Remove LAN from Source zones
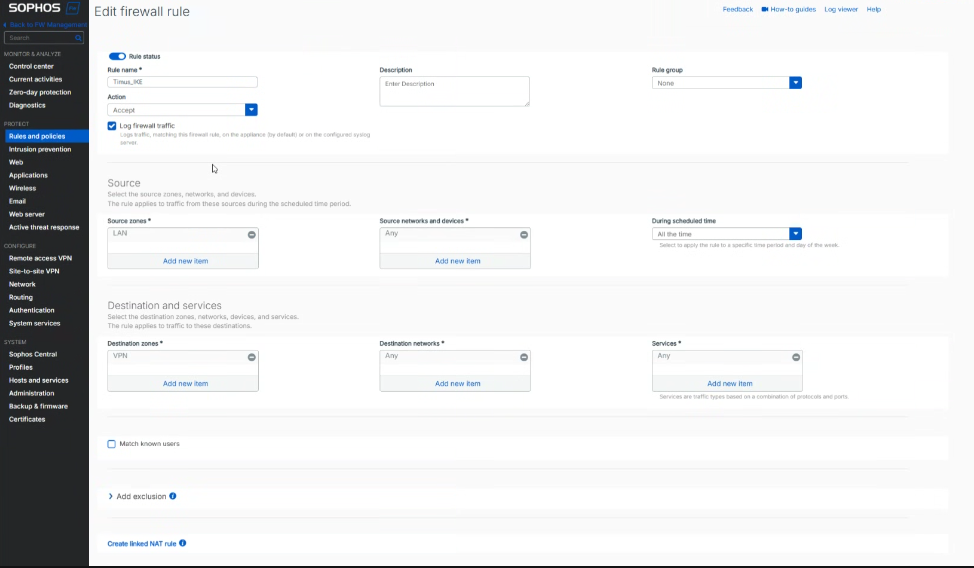The image size is (974, 568). pos(252,235)
